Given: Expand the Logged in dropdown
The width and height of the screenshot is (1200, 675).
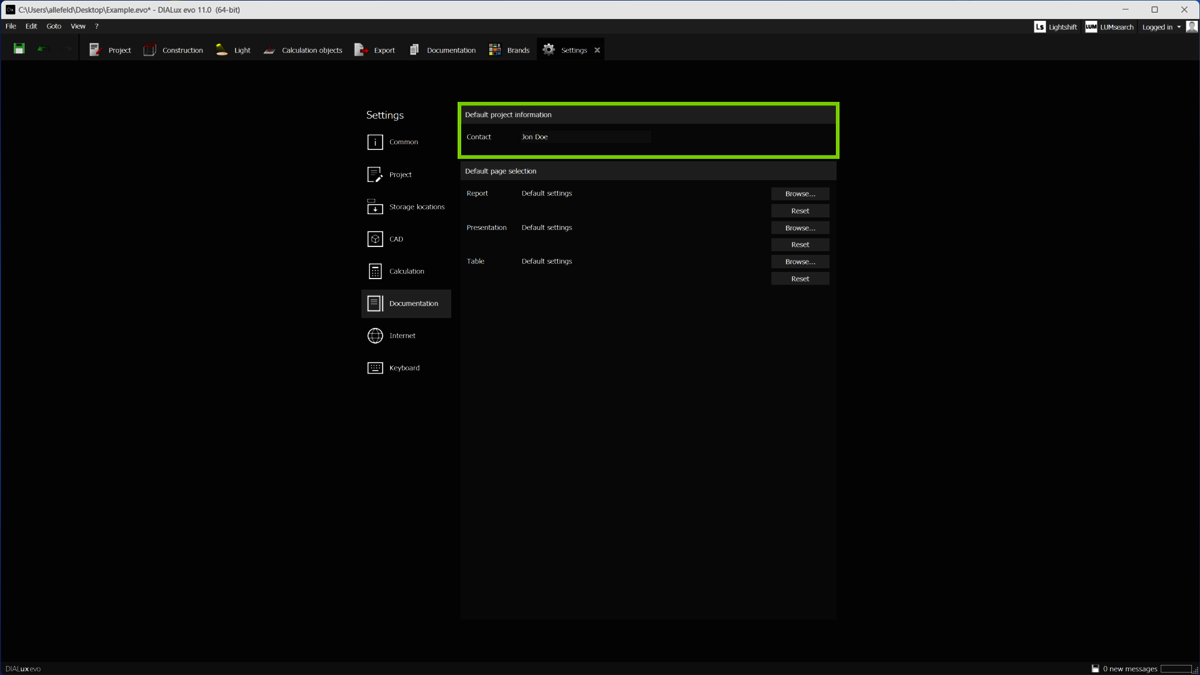Looking at the screenshot, I should pos(1161,27).
